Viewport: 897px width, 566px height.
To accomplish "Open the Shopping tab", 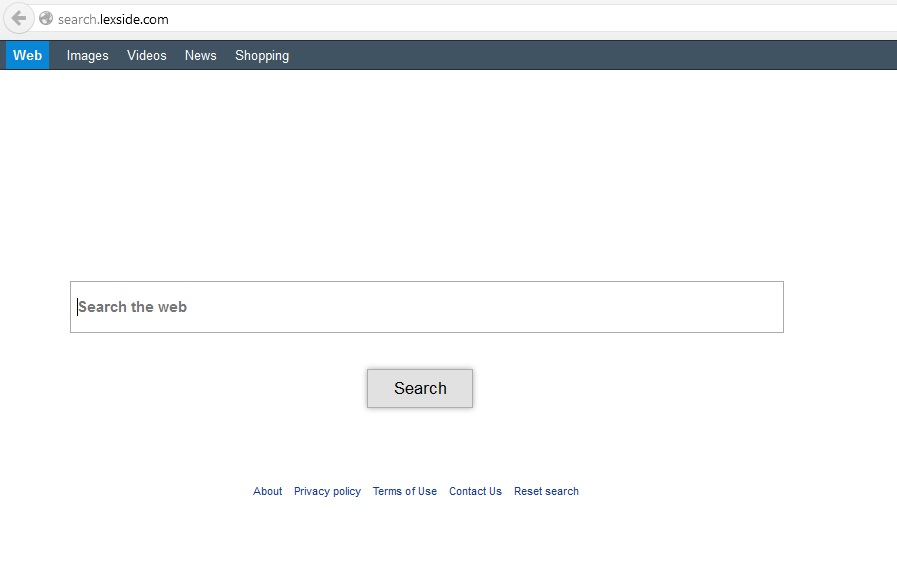I will coord(262,56).
